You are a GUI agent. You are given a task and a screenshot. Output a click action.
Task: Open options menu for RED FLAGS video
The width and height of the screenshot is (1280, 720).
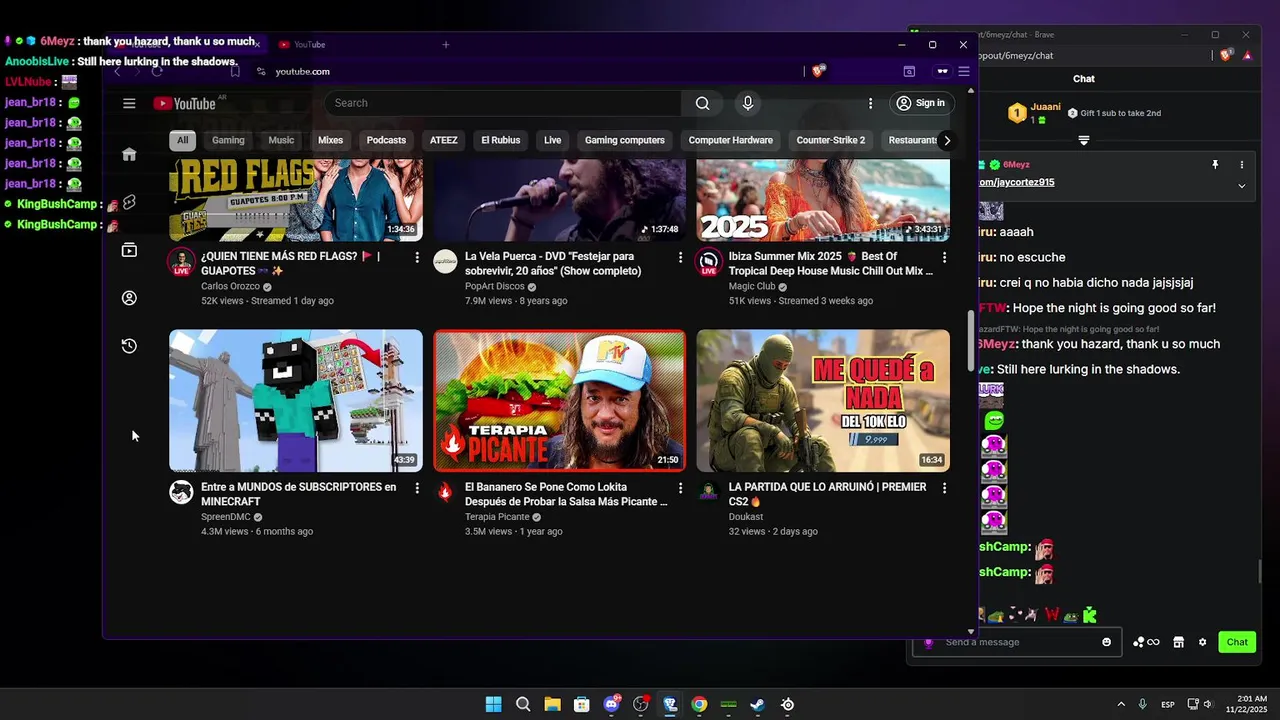[417, 258]
